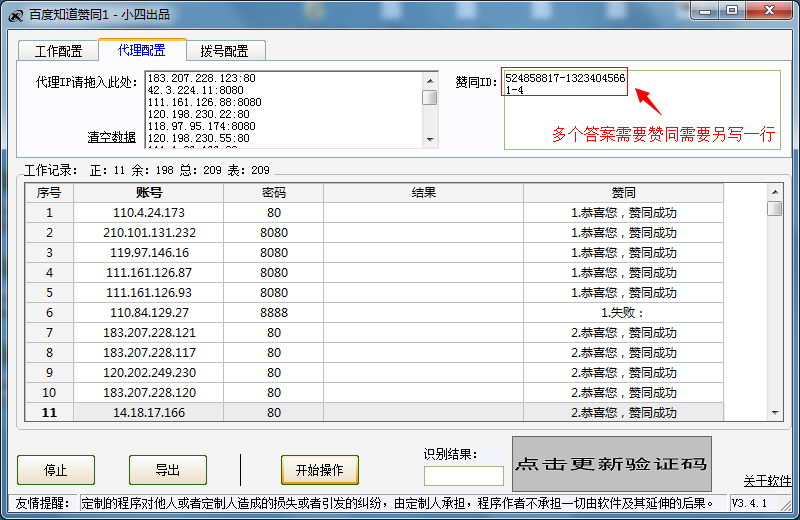Click the results table scroll-up arrow
The image size is (800, 520).
tap(774, 192)
